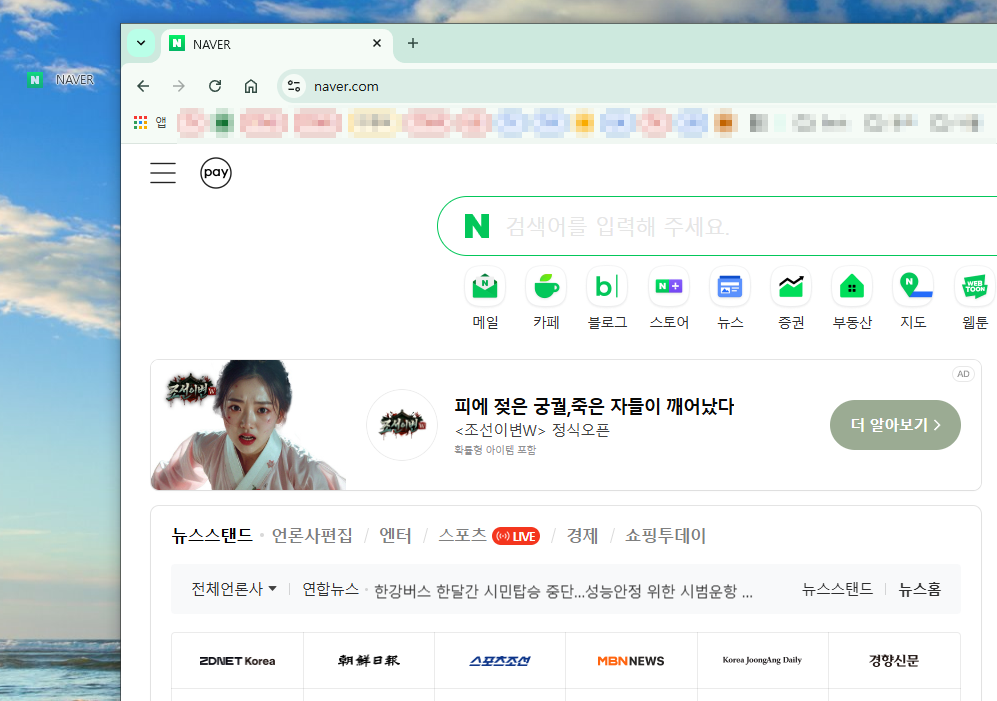Click the browser home icon
This screenshot has height=701, width=997.
point(251,86)
